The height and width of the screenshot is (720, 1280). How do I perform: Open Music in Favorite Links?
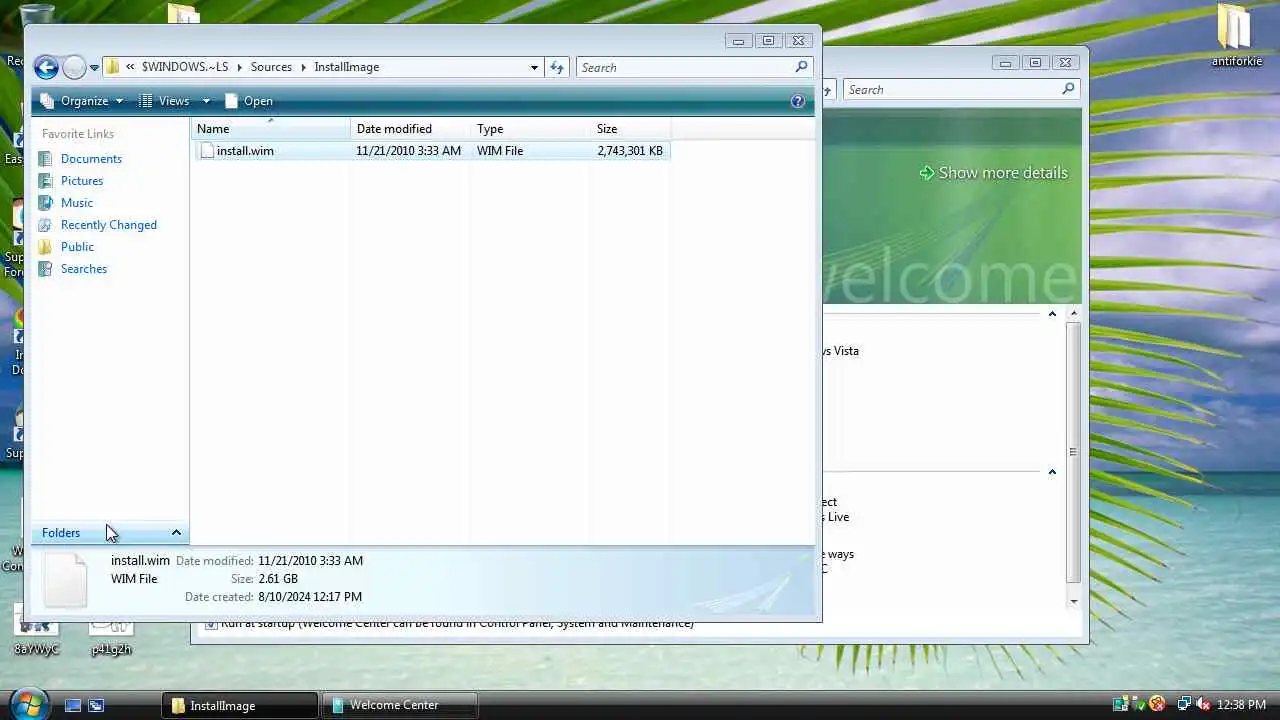coord(77,203)
